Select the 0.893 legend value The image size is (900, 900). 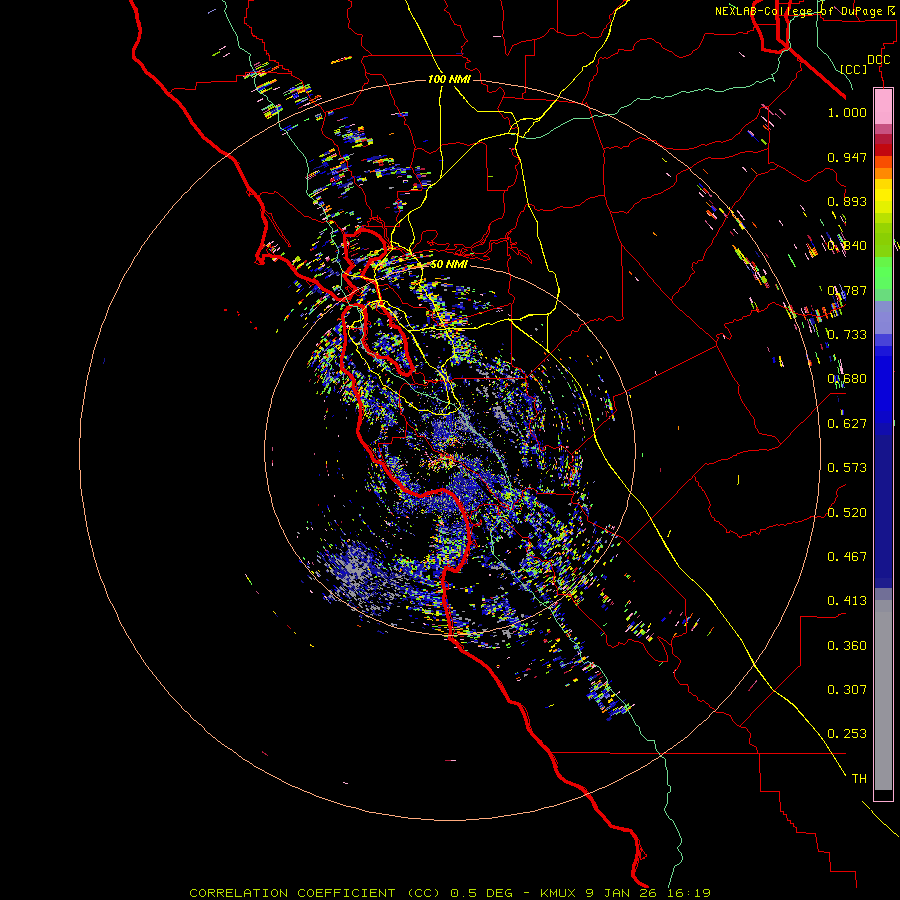(x=847, y=201)
